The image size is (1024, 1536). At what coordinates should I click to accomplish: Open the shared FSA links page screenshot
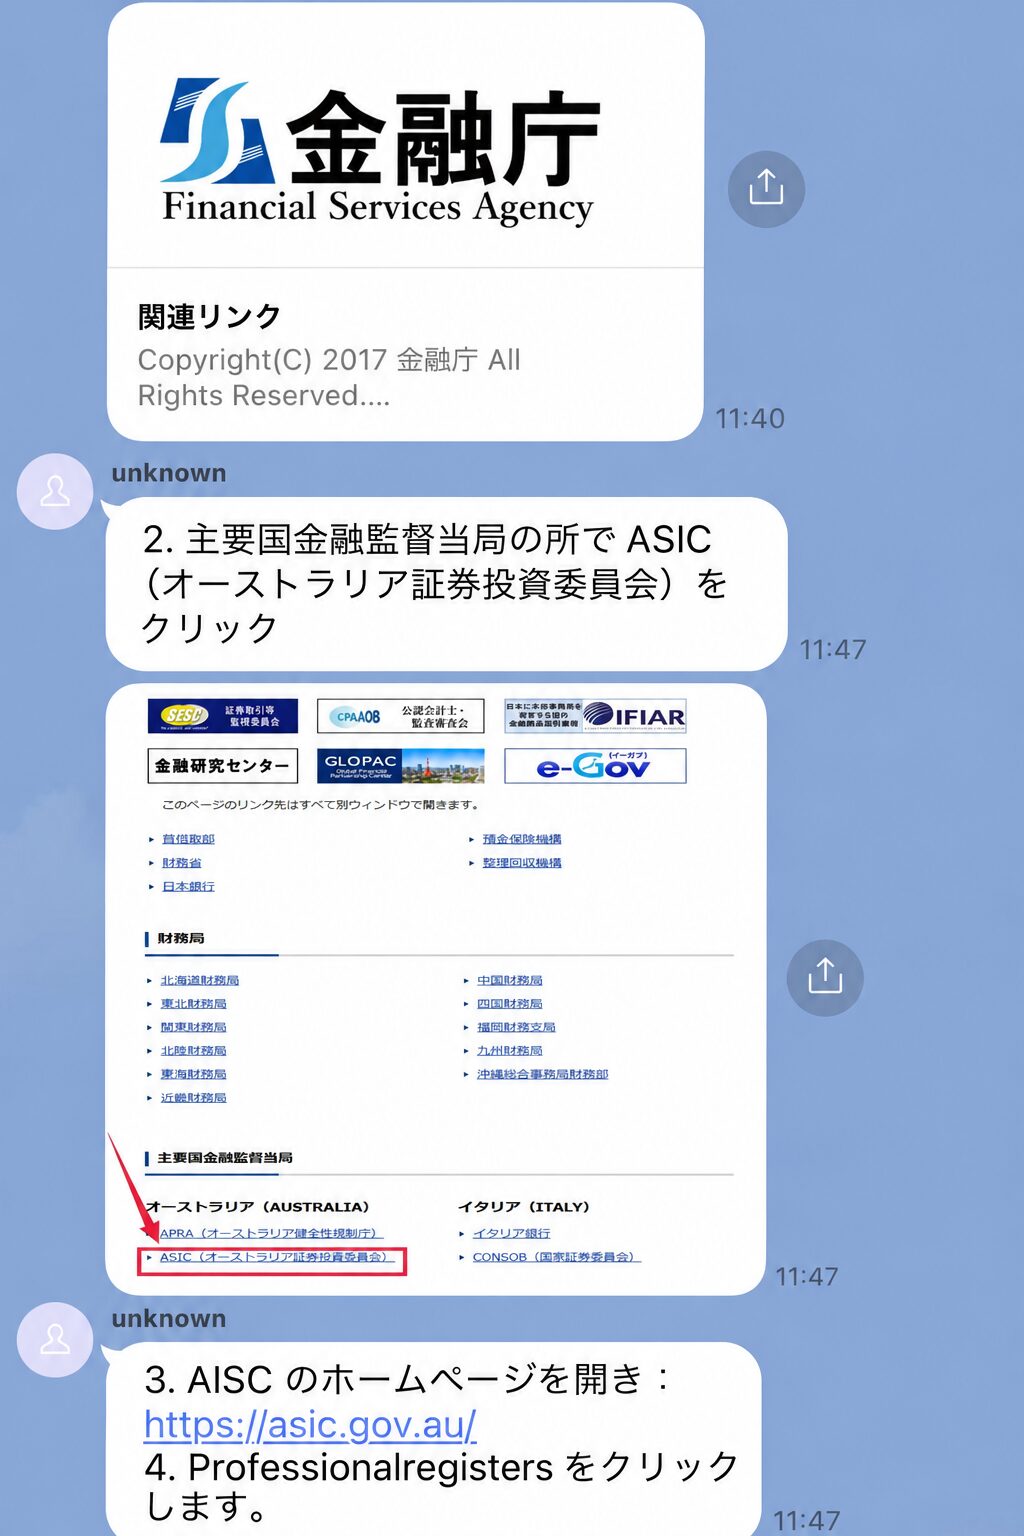click(x=436, y=989)
